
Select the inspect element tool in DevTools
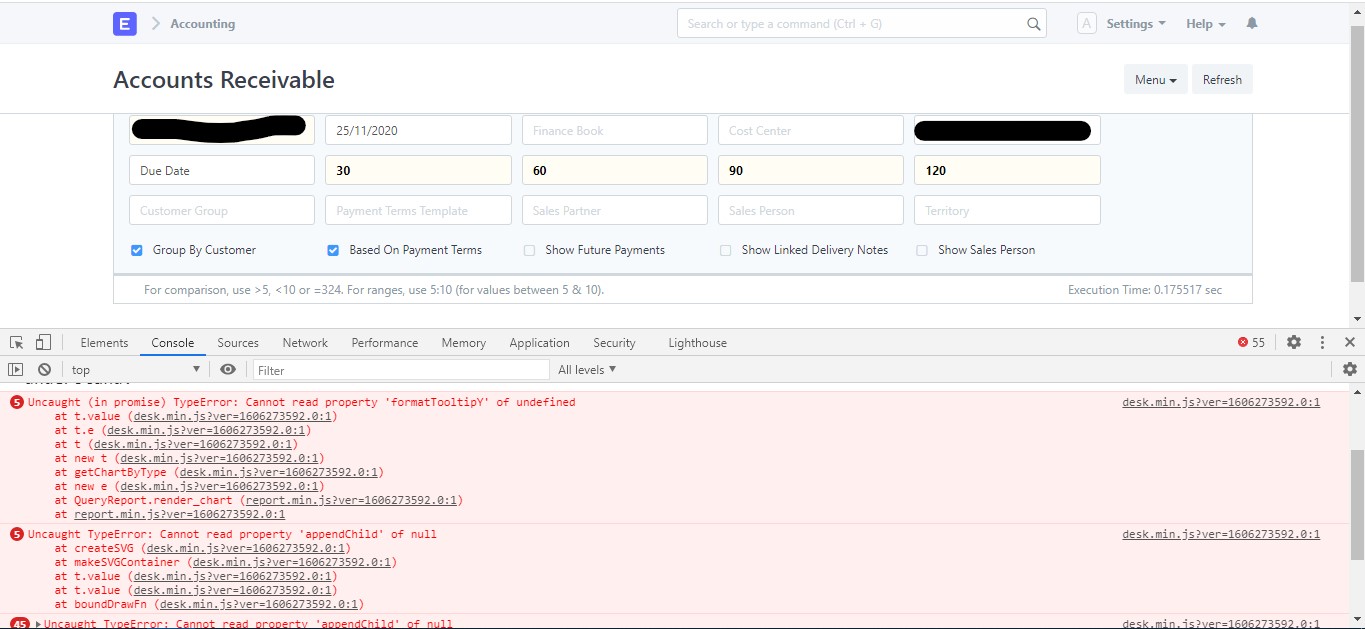pyautogui.click(x=16, y=342)
